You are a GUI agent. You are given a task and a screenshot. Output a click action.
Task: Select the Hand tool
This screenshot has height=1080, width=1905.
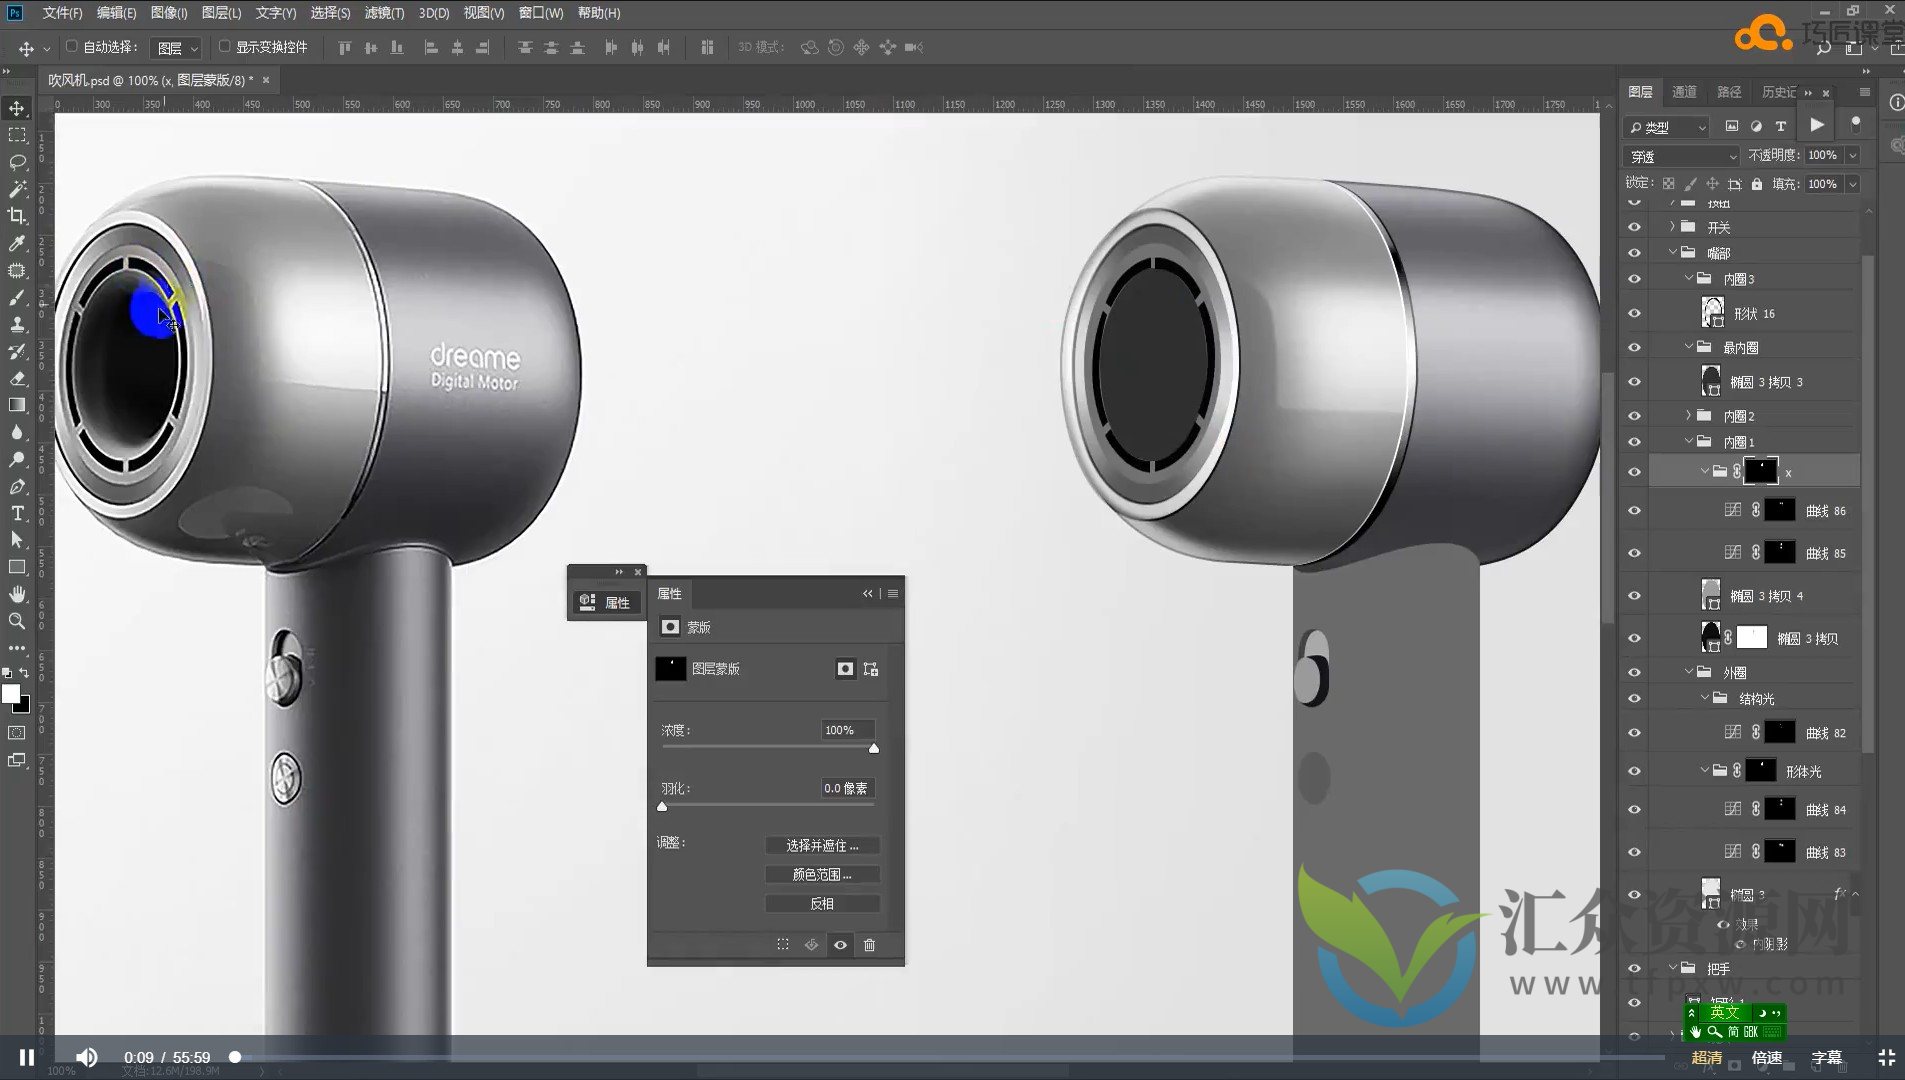coord(17,594)
